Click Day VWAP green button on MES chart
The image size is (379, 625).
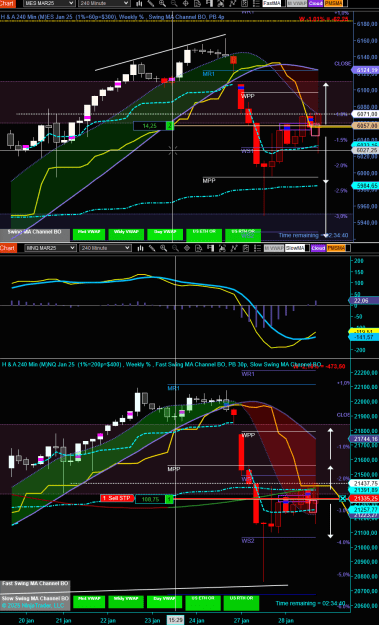(165, 234)
